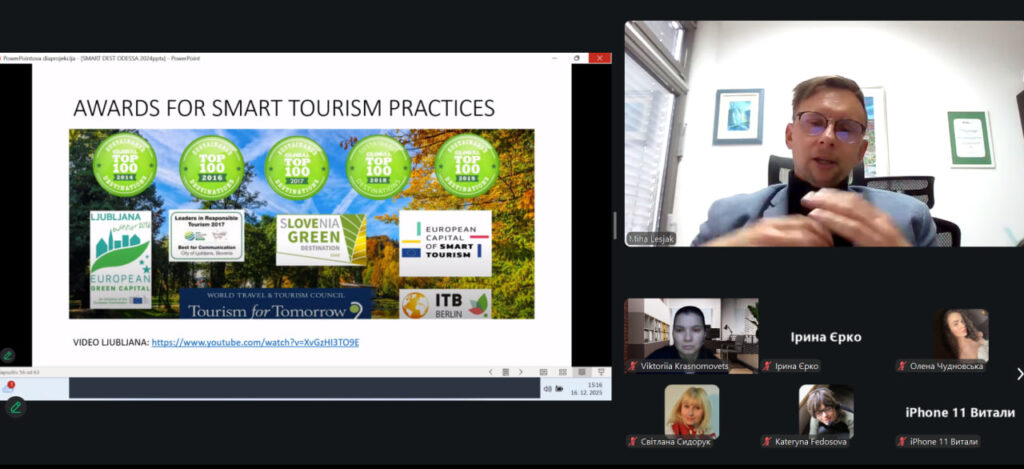The width and height of the screenshot is (1024, 469).
Task: Start Slide Show view icon
Action: tap(600, 372)
